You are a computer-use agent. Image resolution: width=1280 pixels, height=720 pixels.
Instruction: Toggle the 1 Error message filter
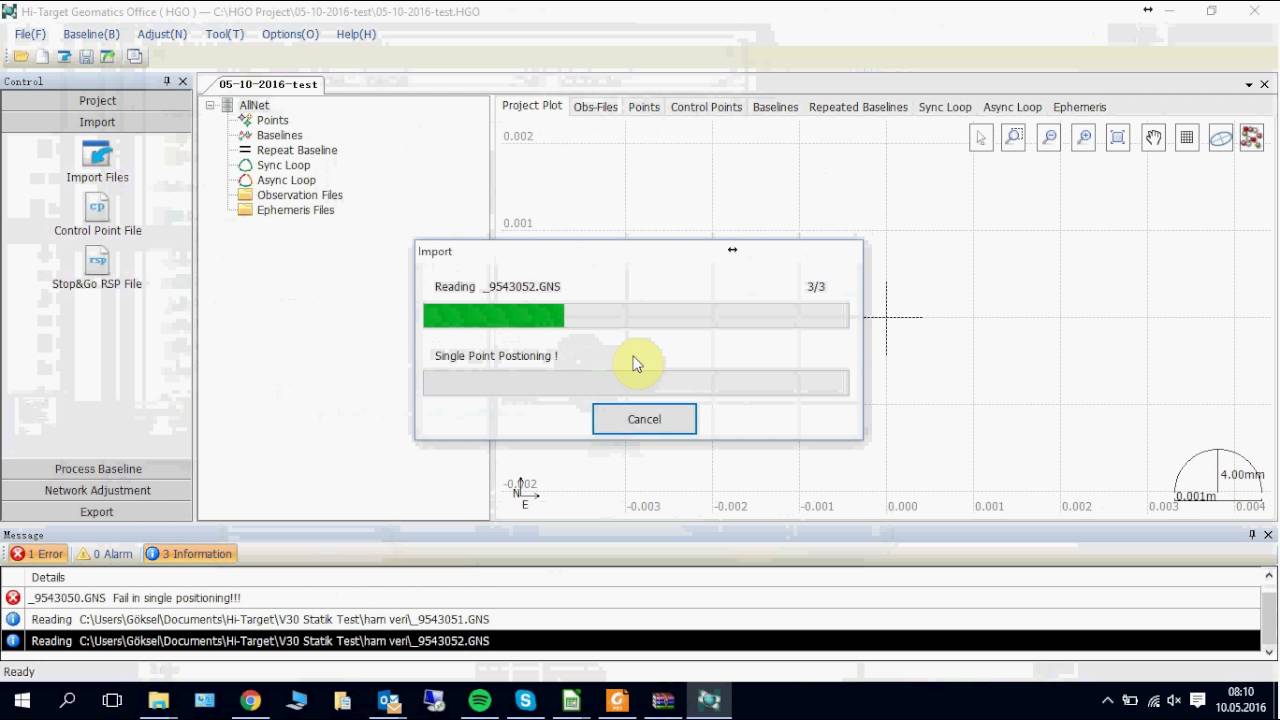pyautogui.click(x=37, y=554)
